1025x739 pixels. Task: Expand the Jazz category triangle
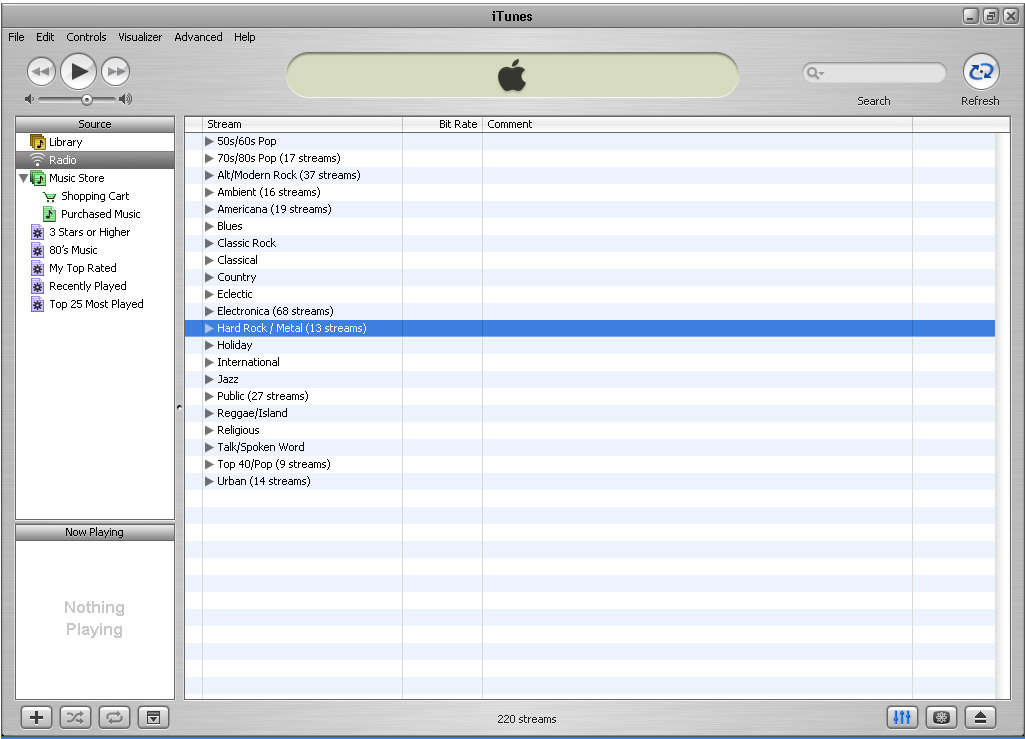209,379
